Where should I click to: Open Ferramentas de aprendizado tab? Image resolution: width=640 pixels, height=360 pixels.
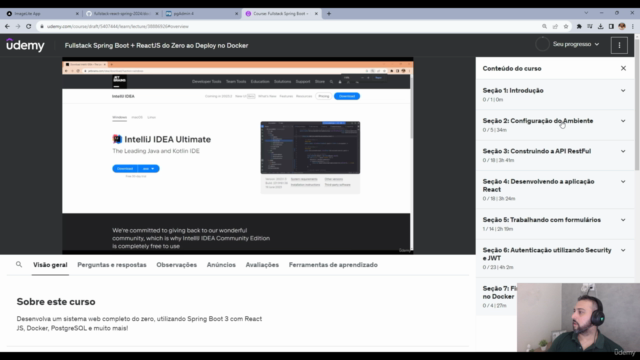click(x=333, y=264)
